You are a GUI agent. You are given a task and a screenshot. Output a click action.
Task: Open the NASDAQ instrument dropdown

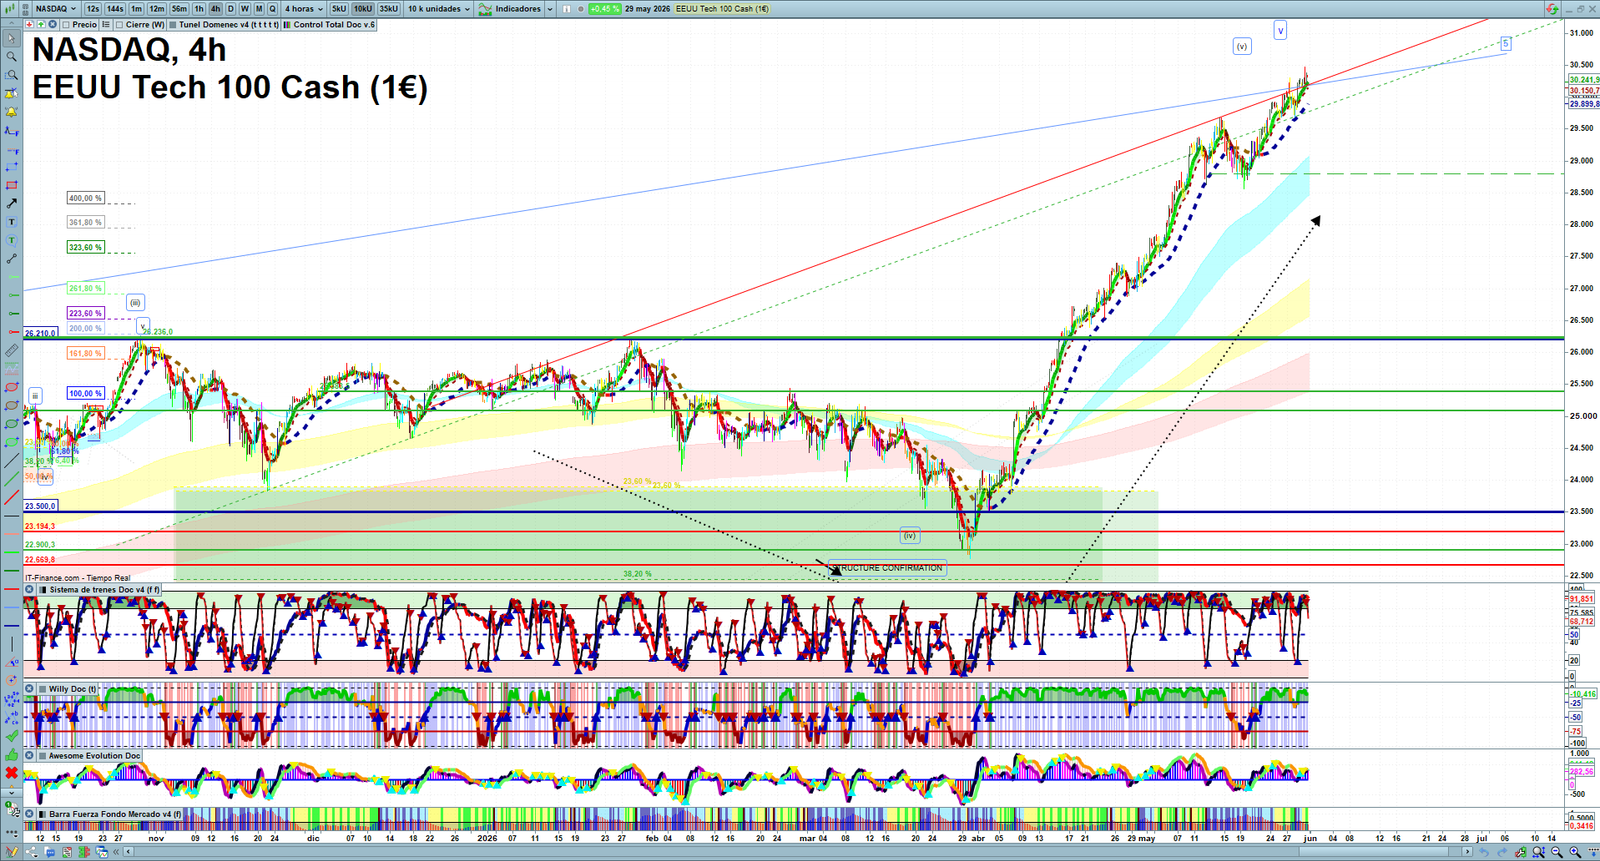click(56, 8)
